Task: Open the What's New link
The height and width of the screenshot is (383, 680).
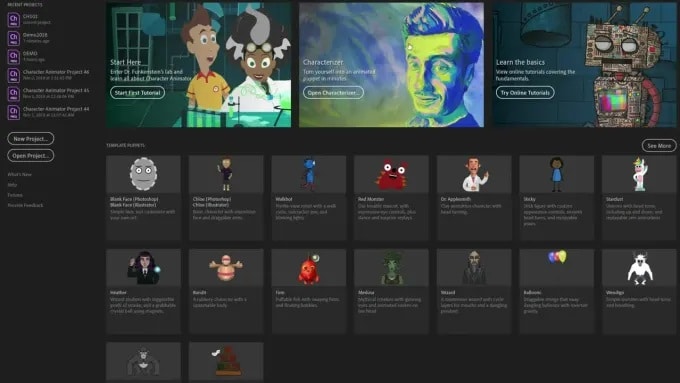Action: pyautogui.click(x=20, y=174)
